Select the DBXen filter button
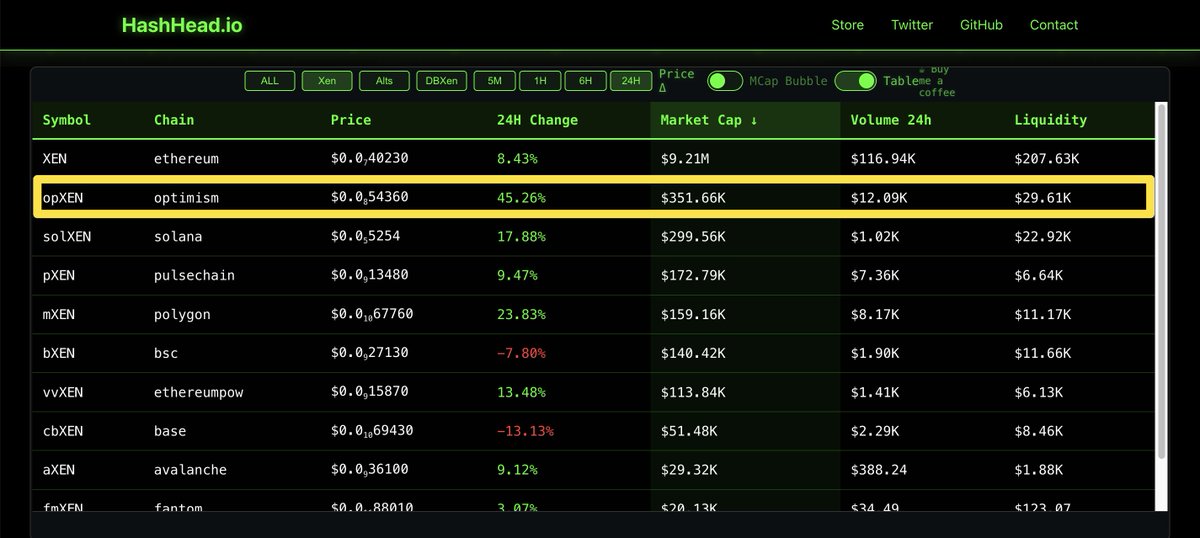Viewport: 1200px width, 538px height. [x=441, y=81]
